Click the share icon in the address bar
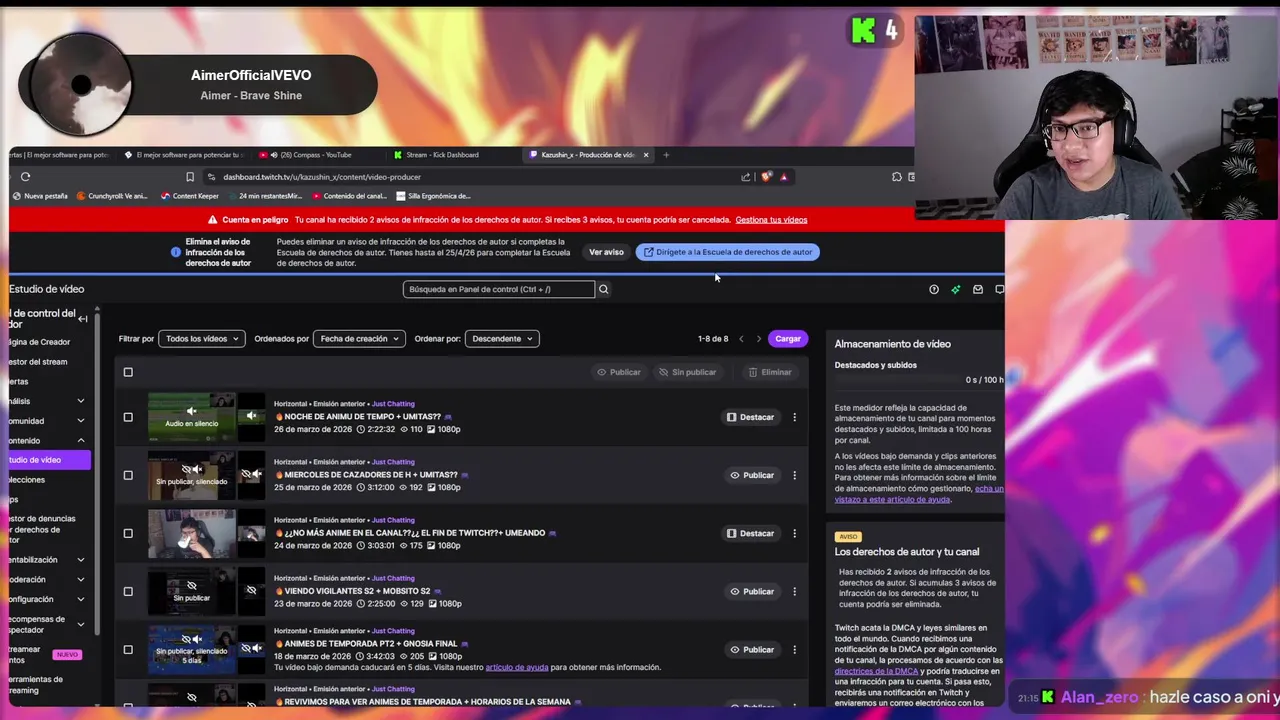 pos(745,177)
